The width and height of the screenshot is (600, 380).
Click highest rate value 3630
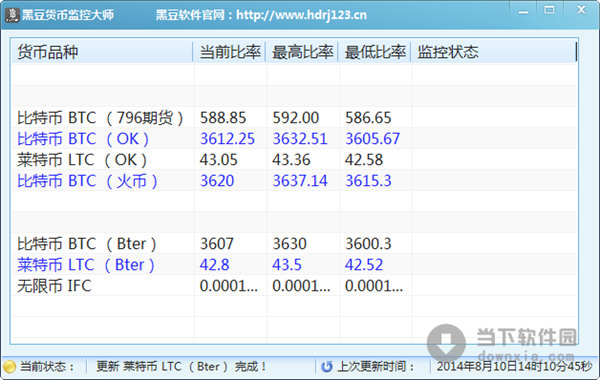tap(289, 243)
